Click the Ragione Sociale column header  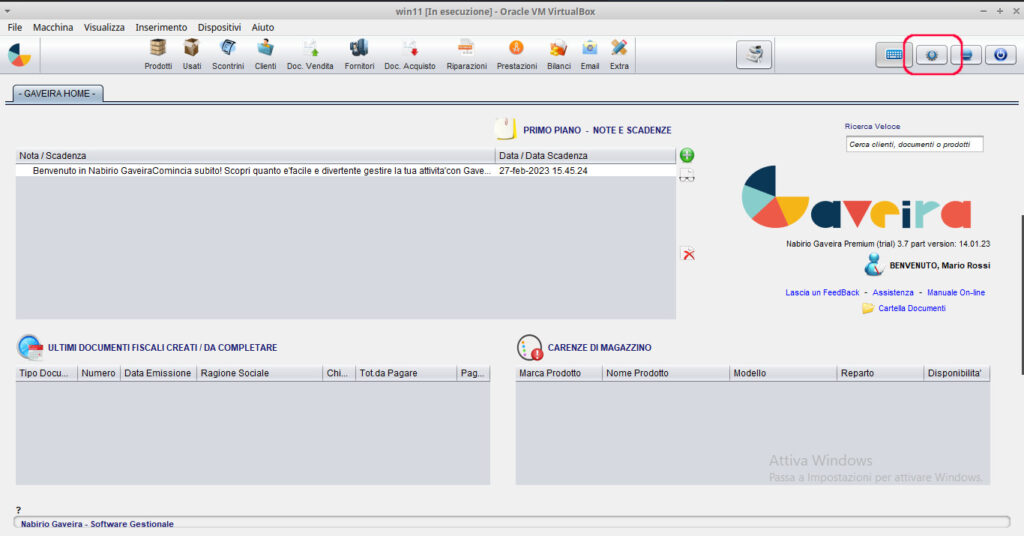point(259,373)
